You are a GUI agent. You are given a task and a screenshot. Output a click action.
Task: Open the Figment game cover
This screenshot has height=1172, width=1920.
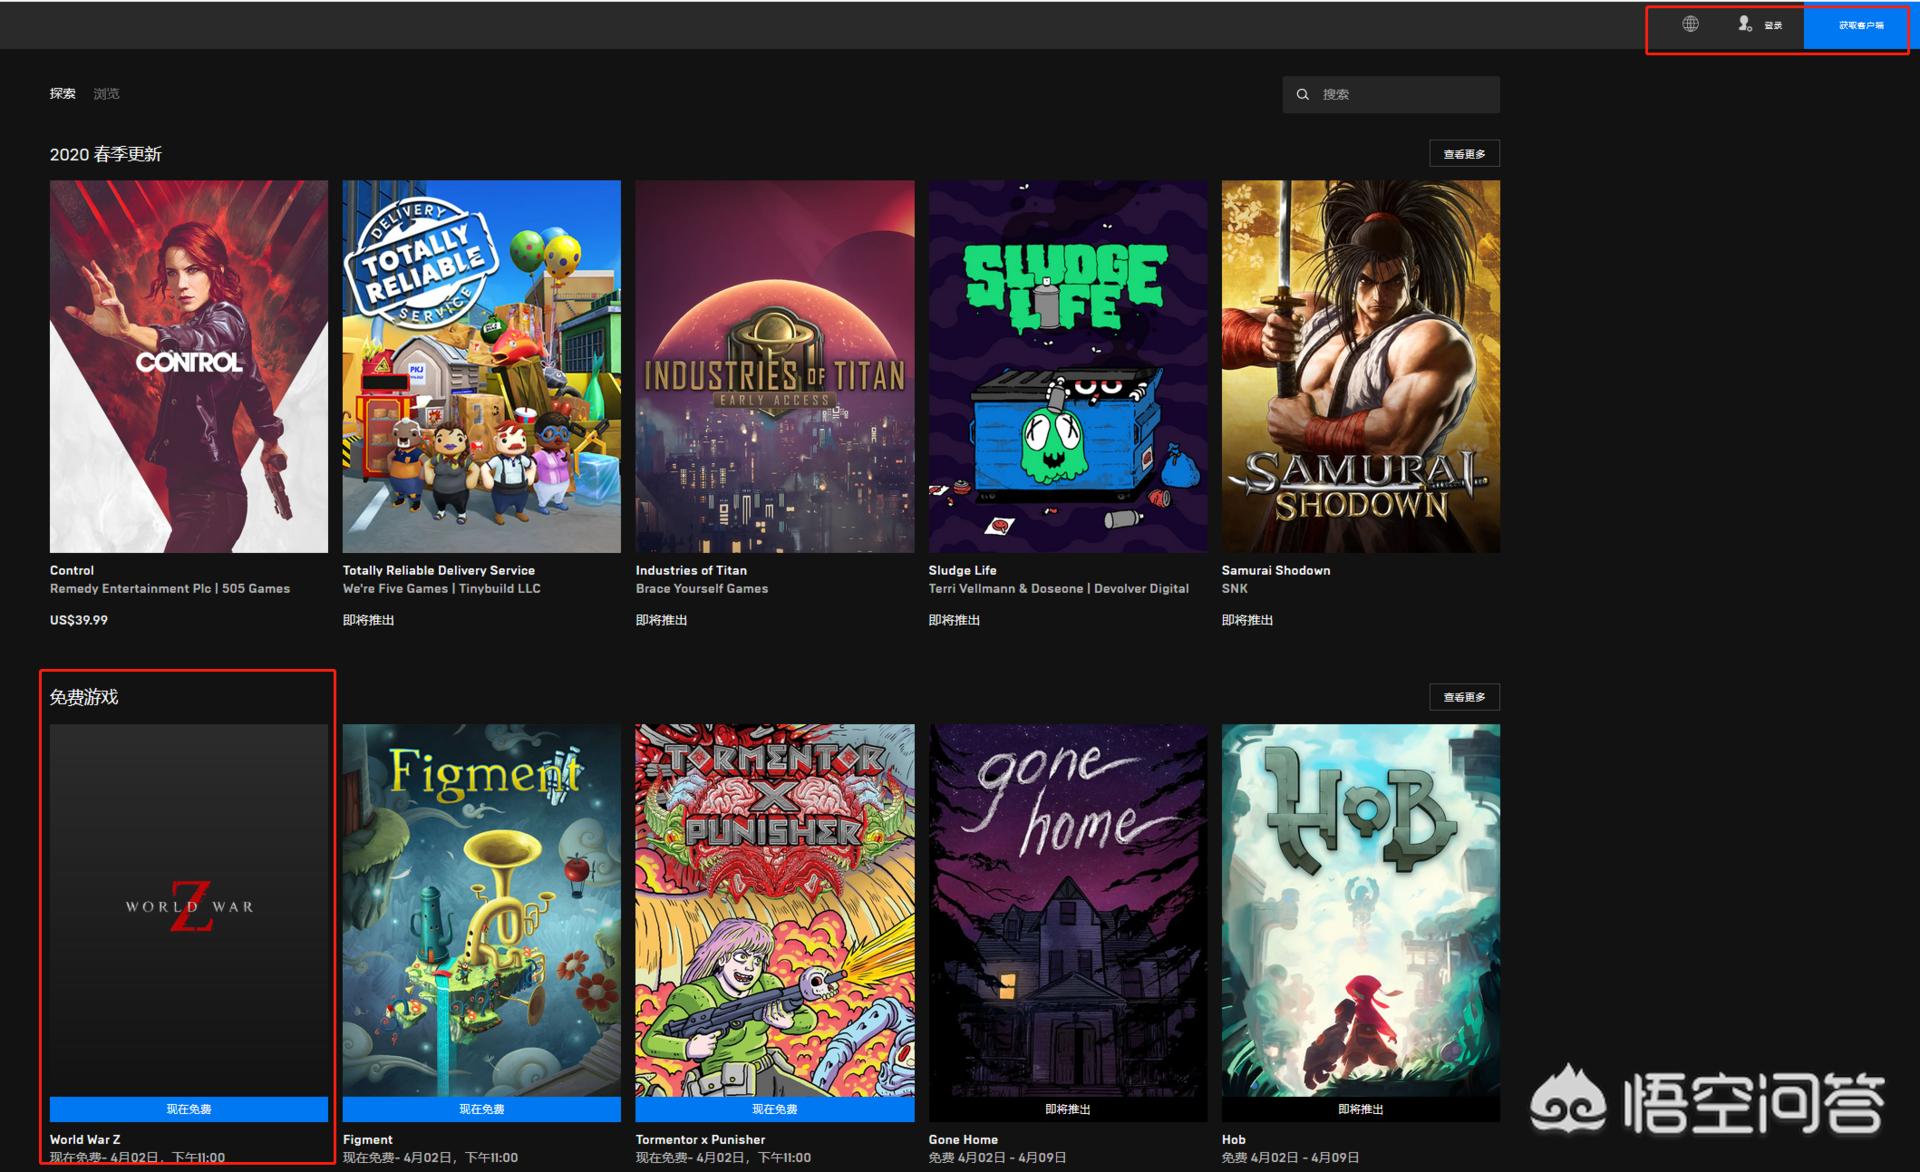[x=482, y=910]
